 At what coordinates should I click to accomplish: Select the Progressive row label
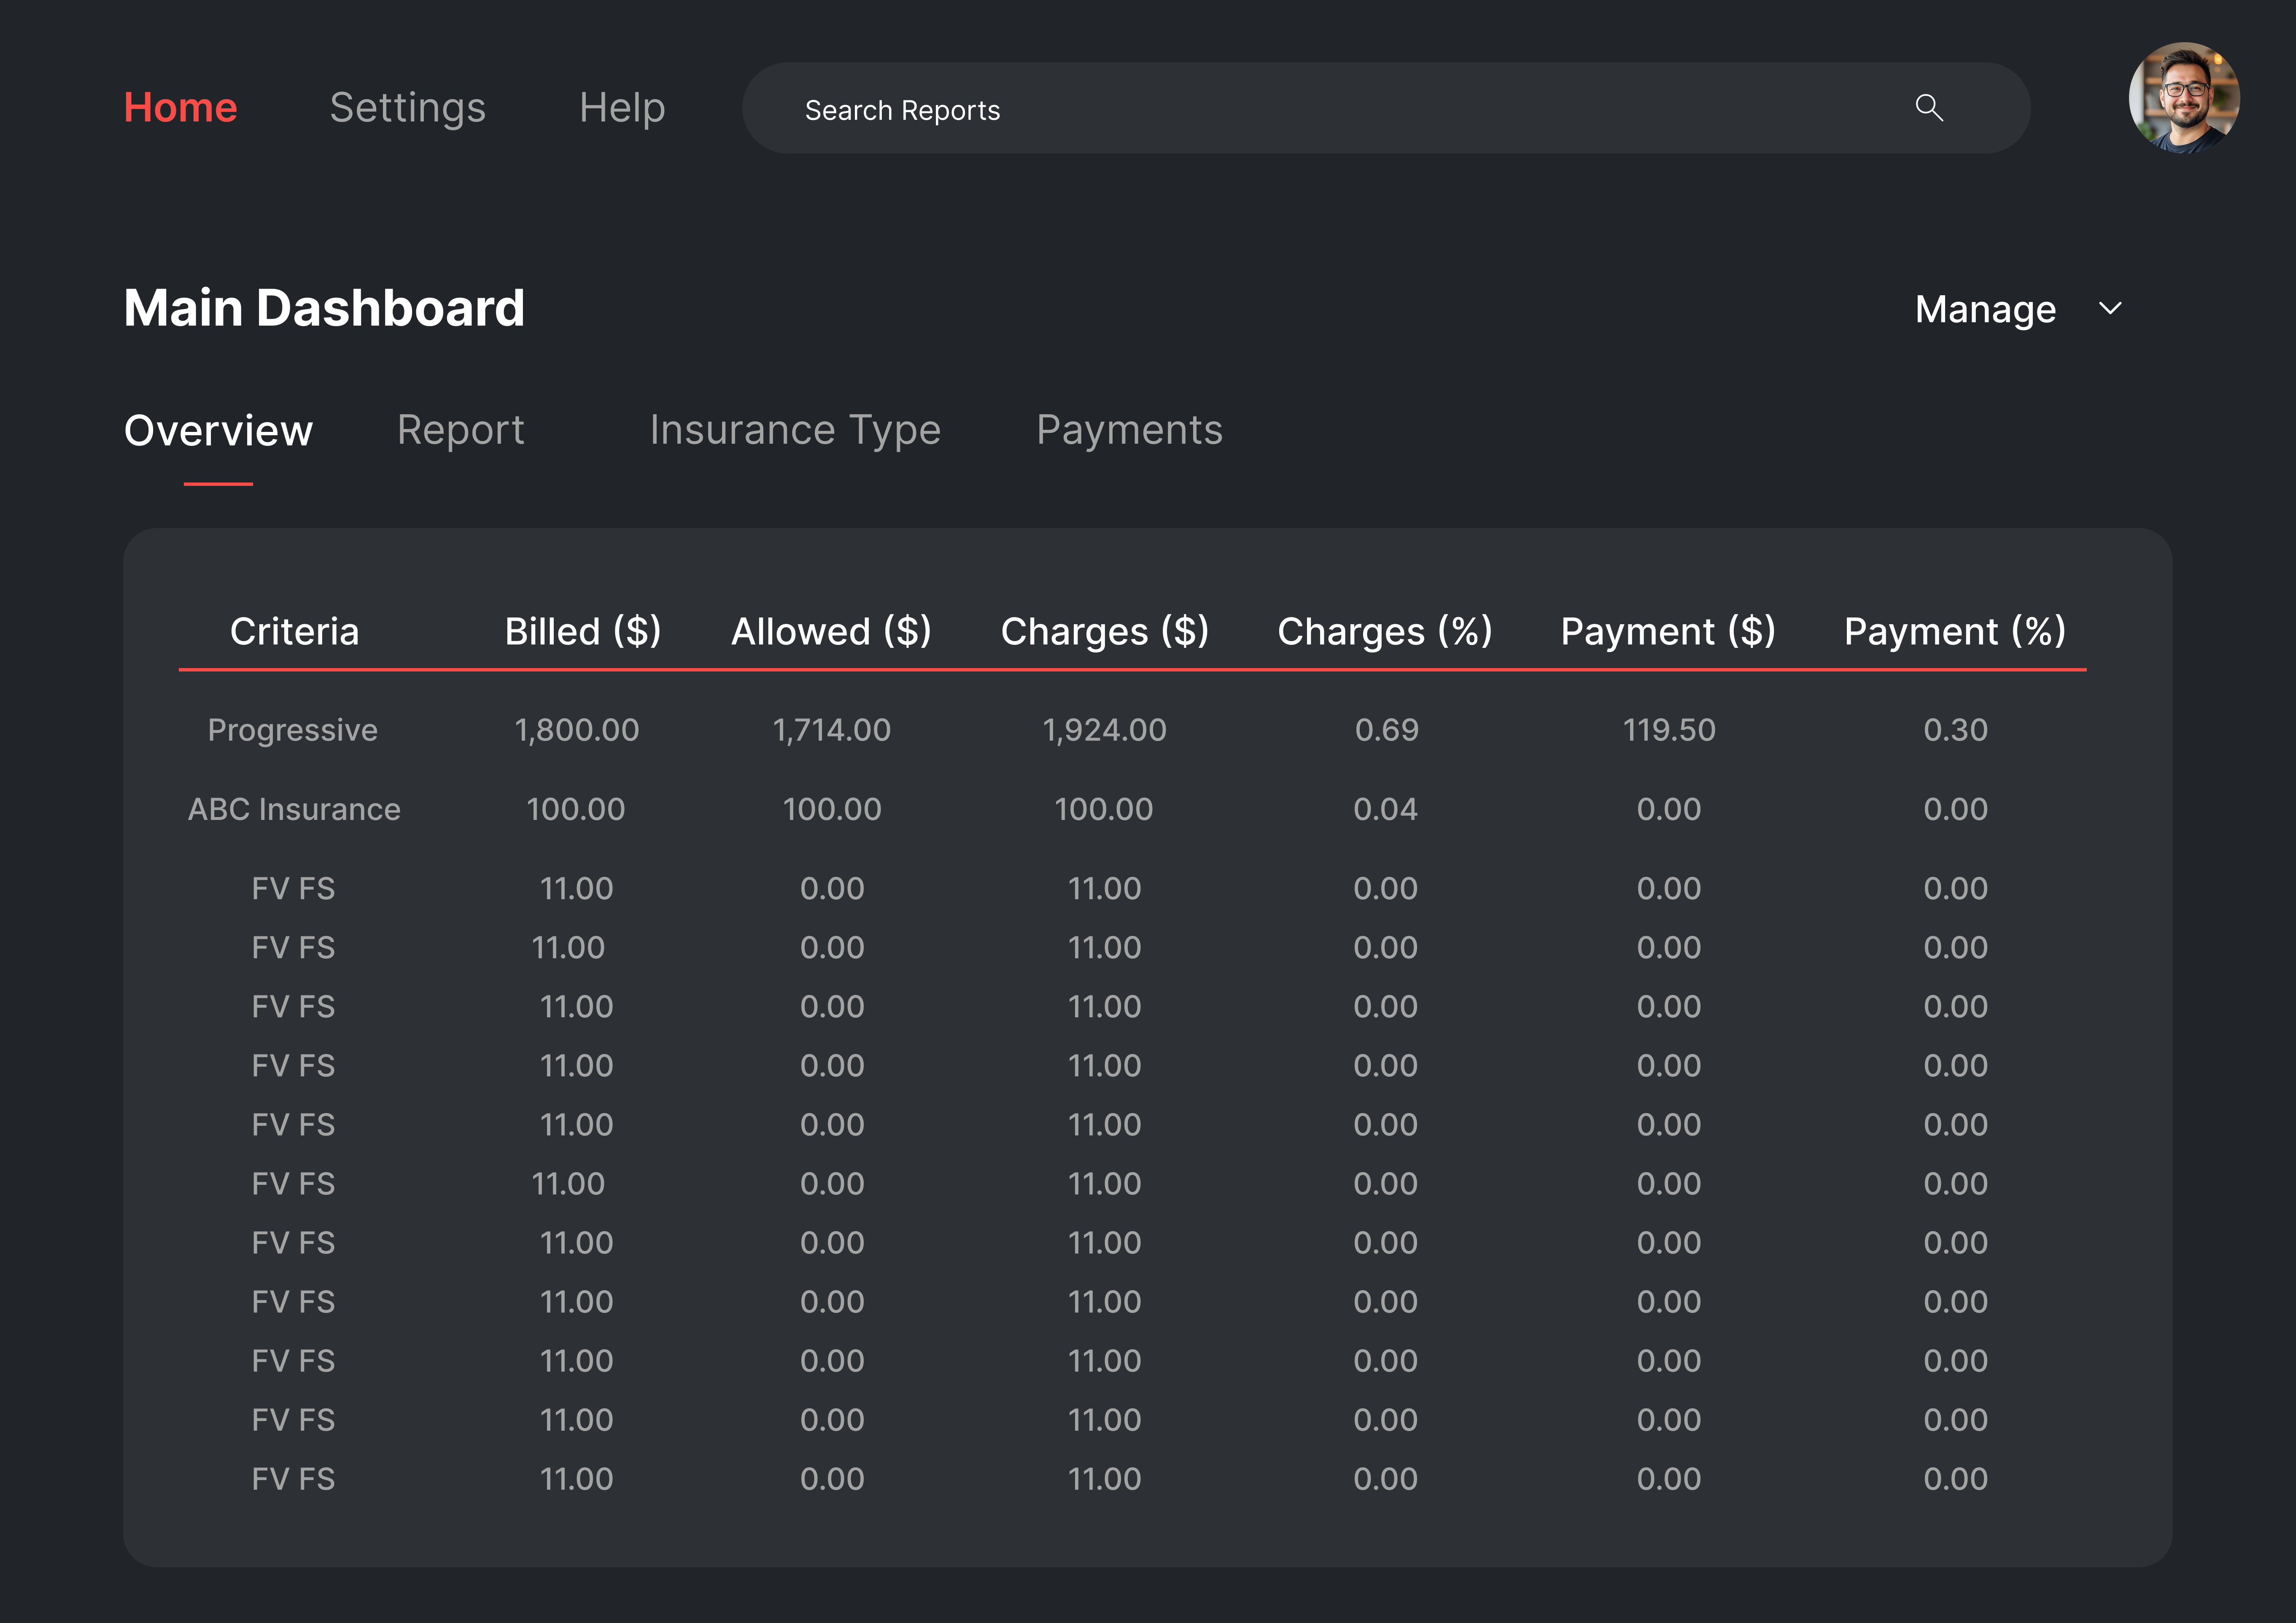point(293,731)
